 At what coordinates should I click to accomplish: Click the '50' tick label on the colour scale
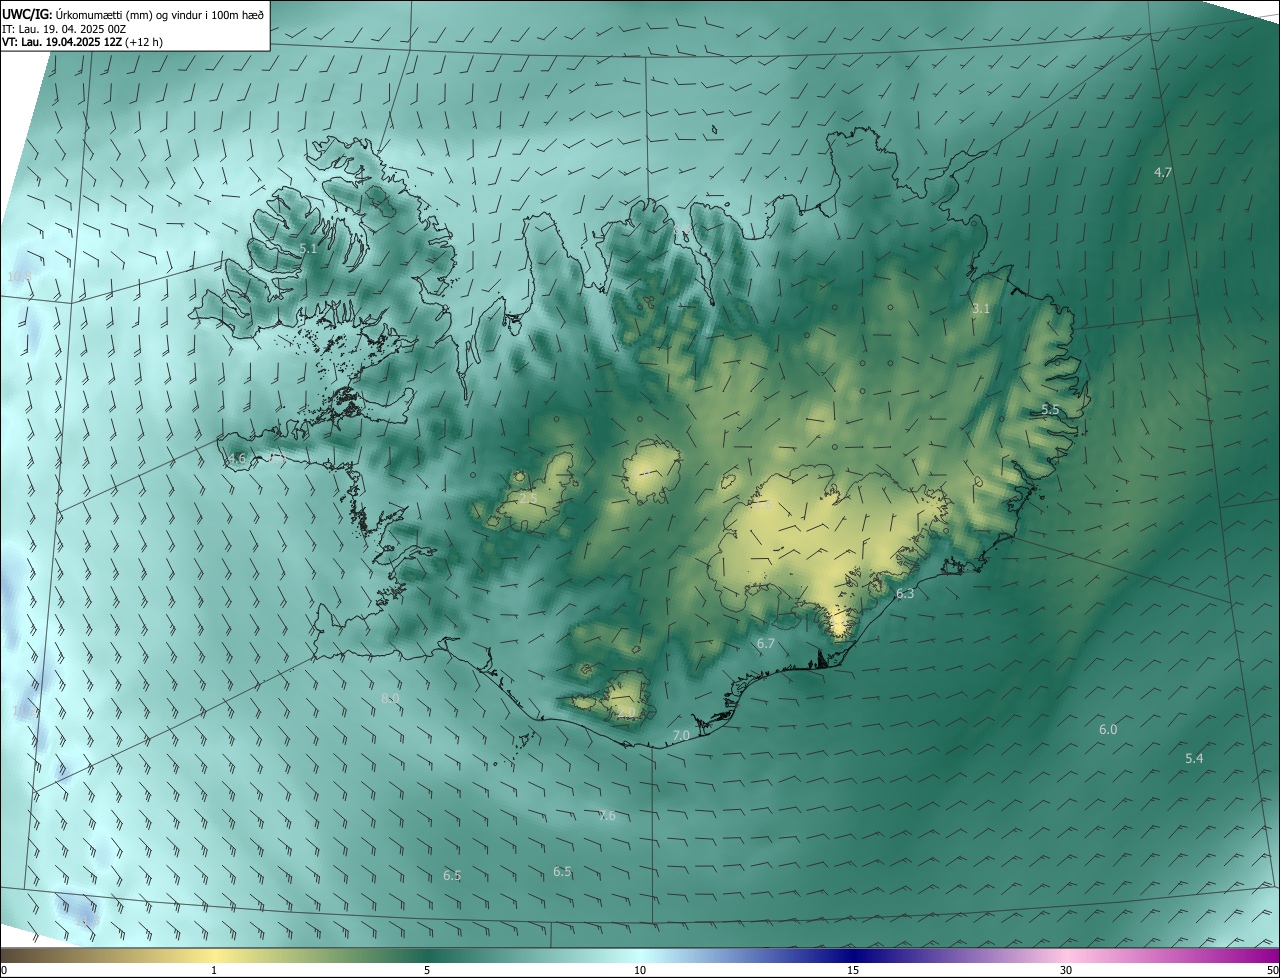(x=1272, y=971)
